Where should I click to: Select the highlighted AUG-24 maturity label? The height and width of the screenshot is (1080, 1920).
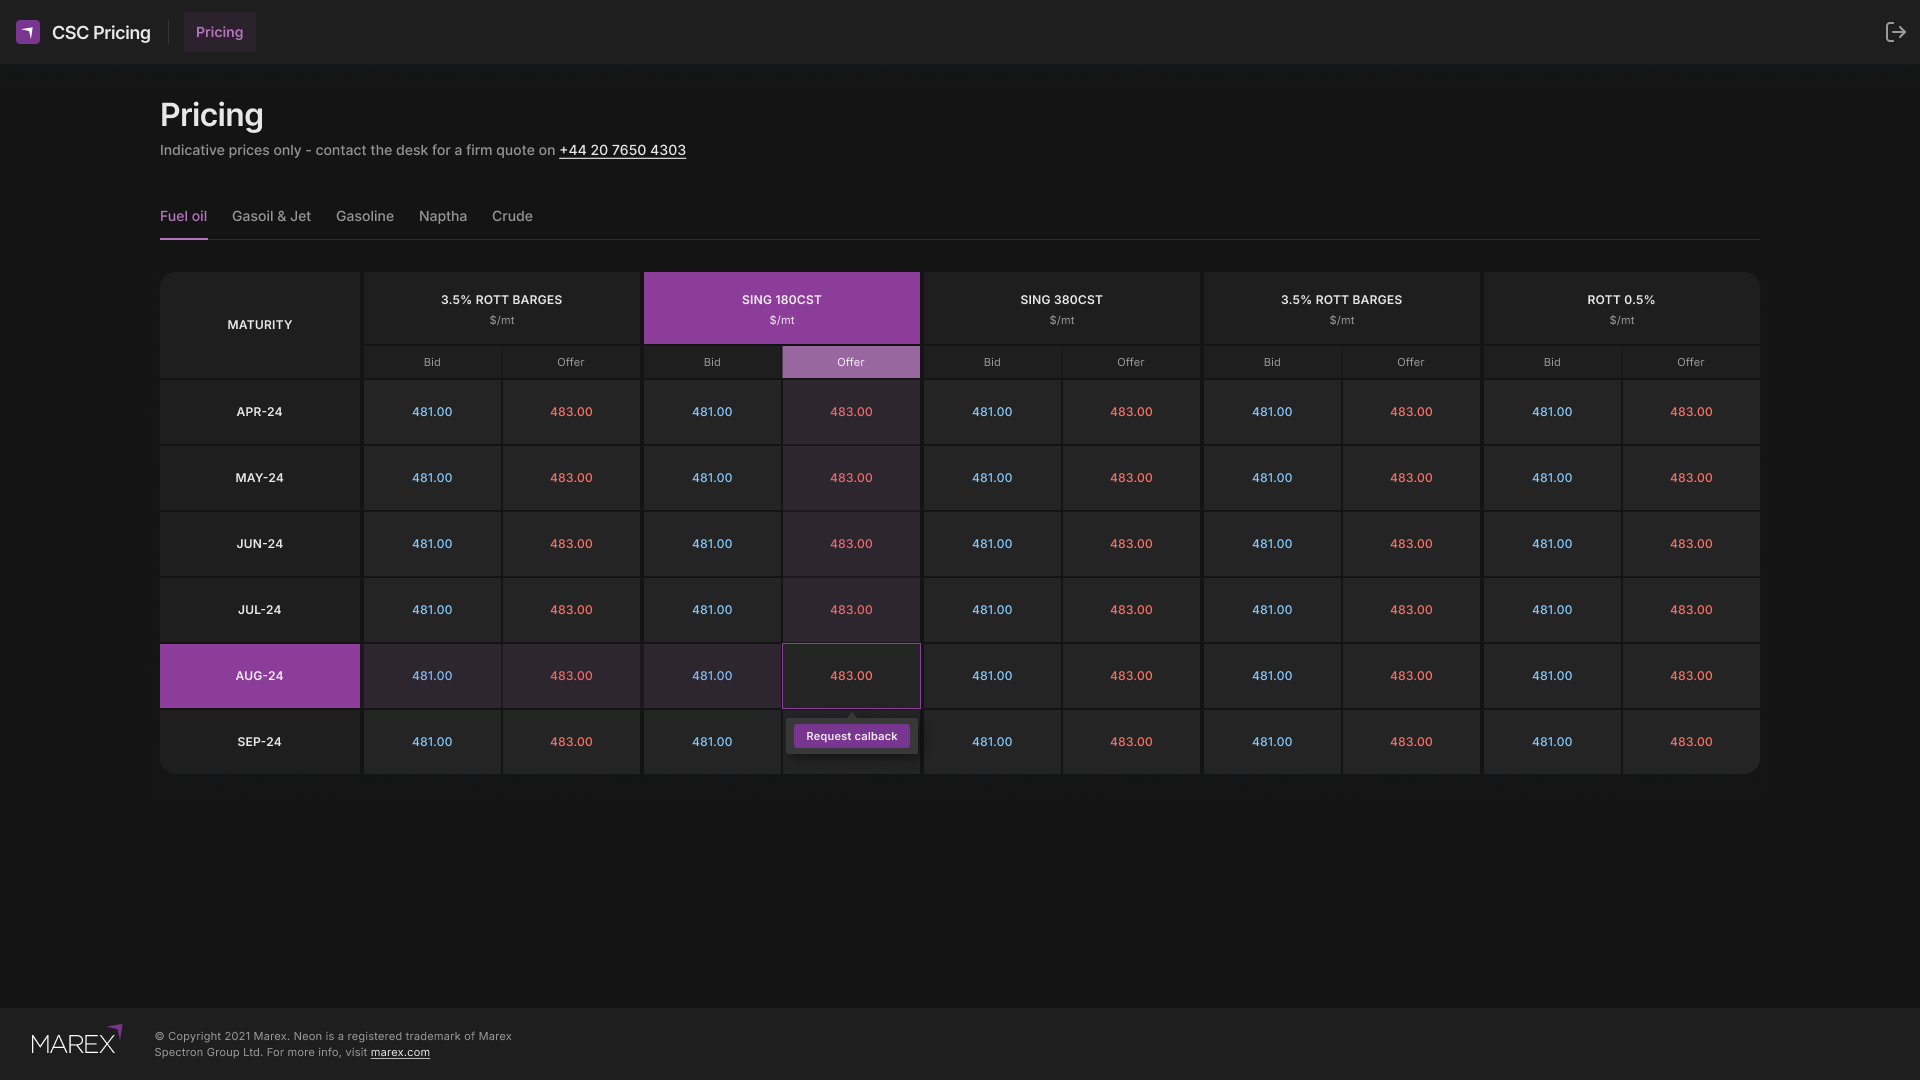click(x=260, y=676)
